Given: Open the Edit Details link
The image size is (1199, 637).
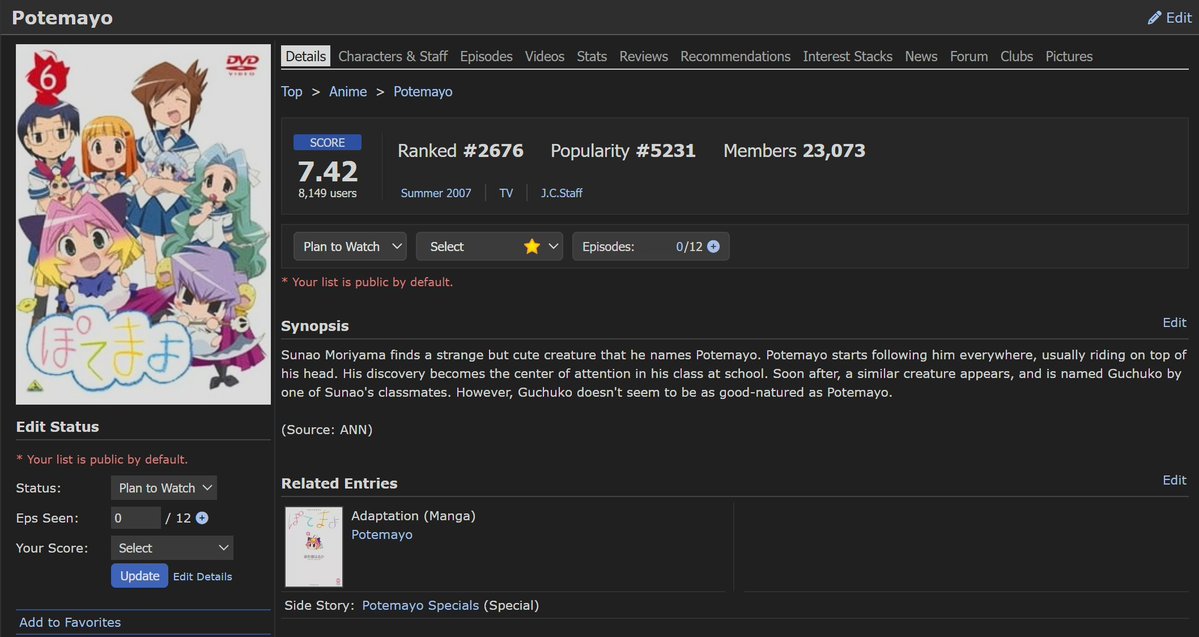Looking at the screenshot, I should pos(203,577).
